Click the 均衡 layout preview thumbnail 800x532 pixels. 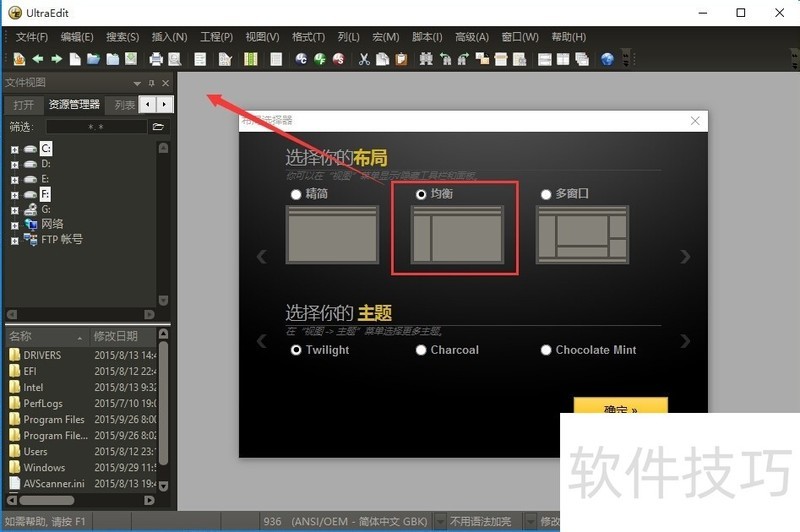tap(457, 235)
